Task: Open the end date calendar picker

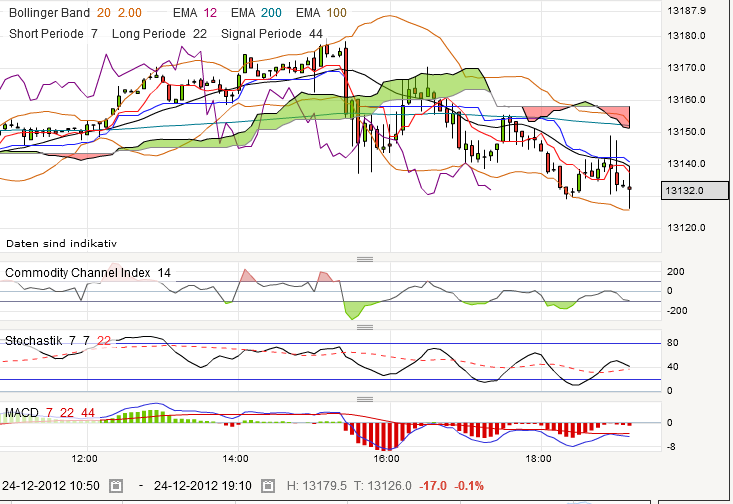Action: pos(268,486)
